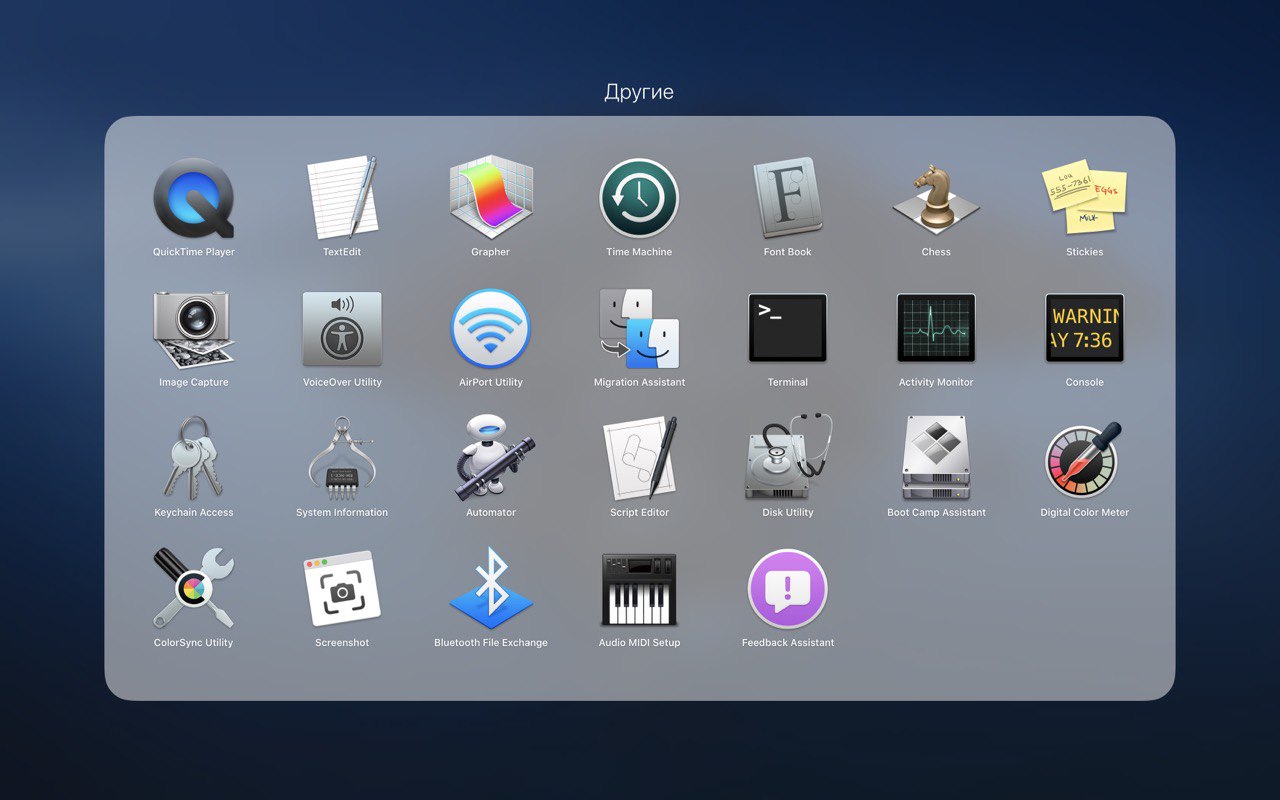Open the Font Book icon
The image size is (1280, 800).
click(x=788, y=198)
